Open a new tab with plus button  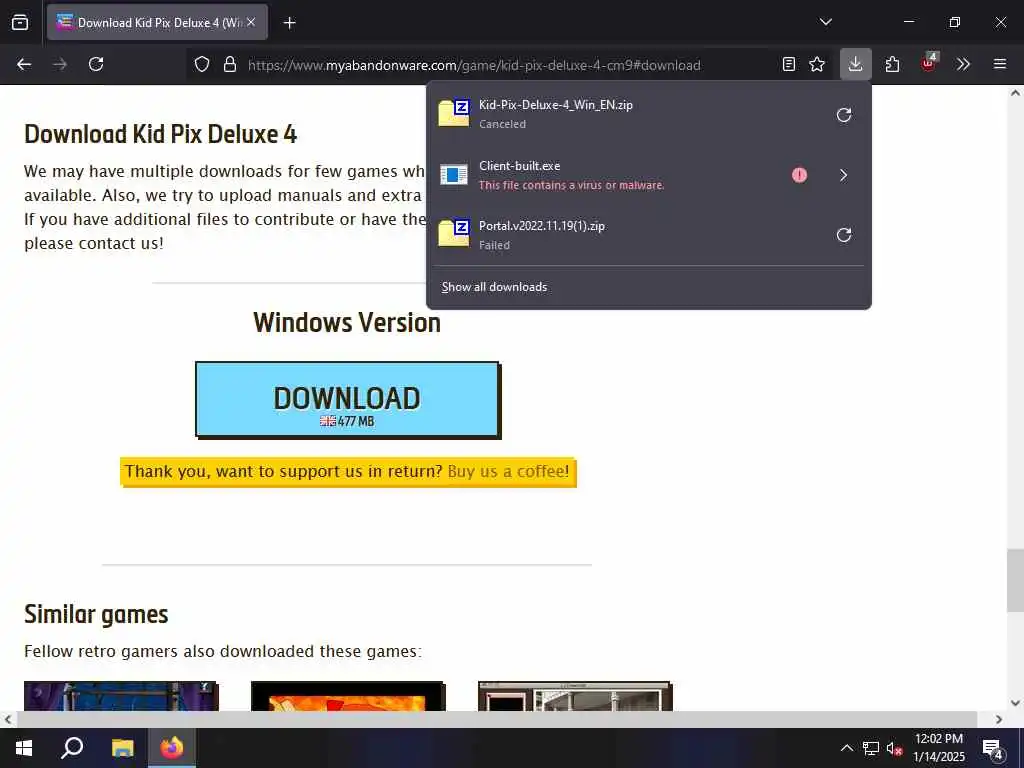click(x=289, y=23)
